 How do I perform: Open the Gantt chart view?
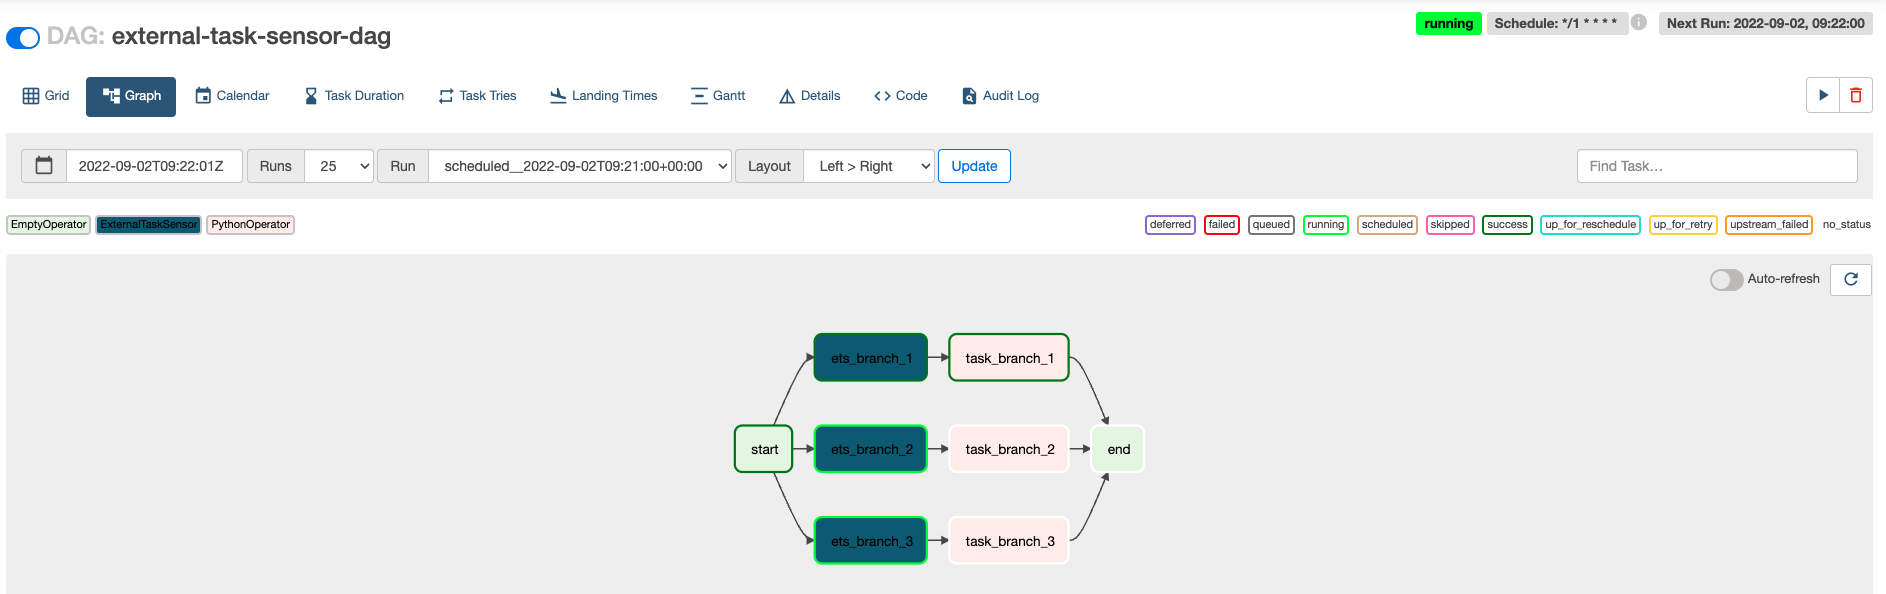[x=718, y=96]
